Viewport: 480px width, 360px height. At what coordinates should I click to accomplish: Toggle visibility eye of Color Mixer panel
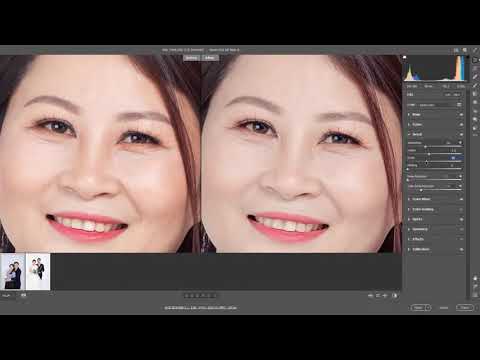coord(461,199)
